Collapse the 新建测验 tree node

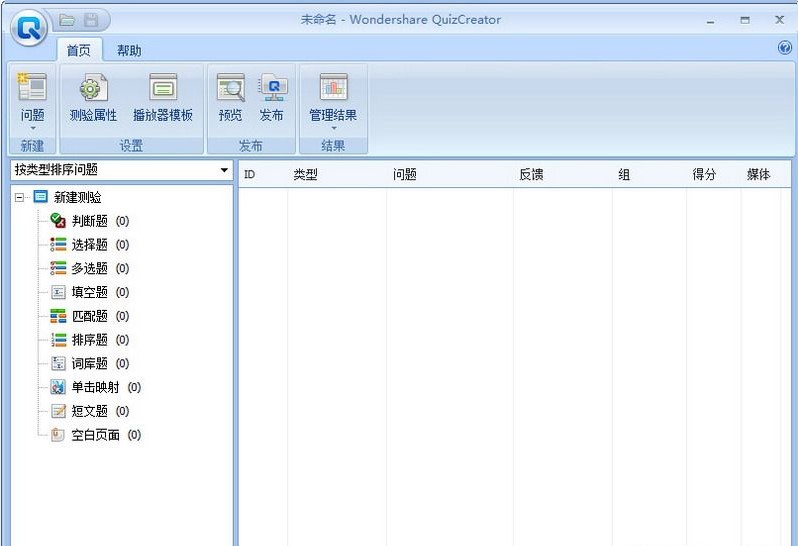[19, 197]
